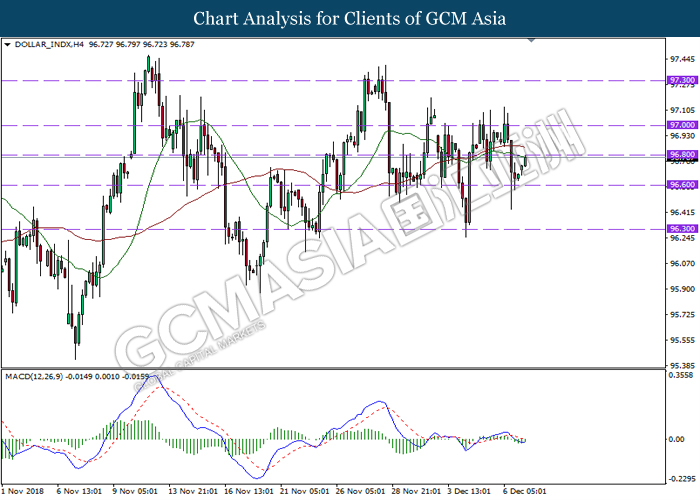
Task: Select the 96.600 purple price level label
Action: pos(682,185)
